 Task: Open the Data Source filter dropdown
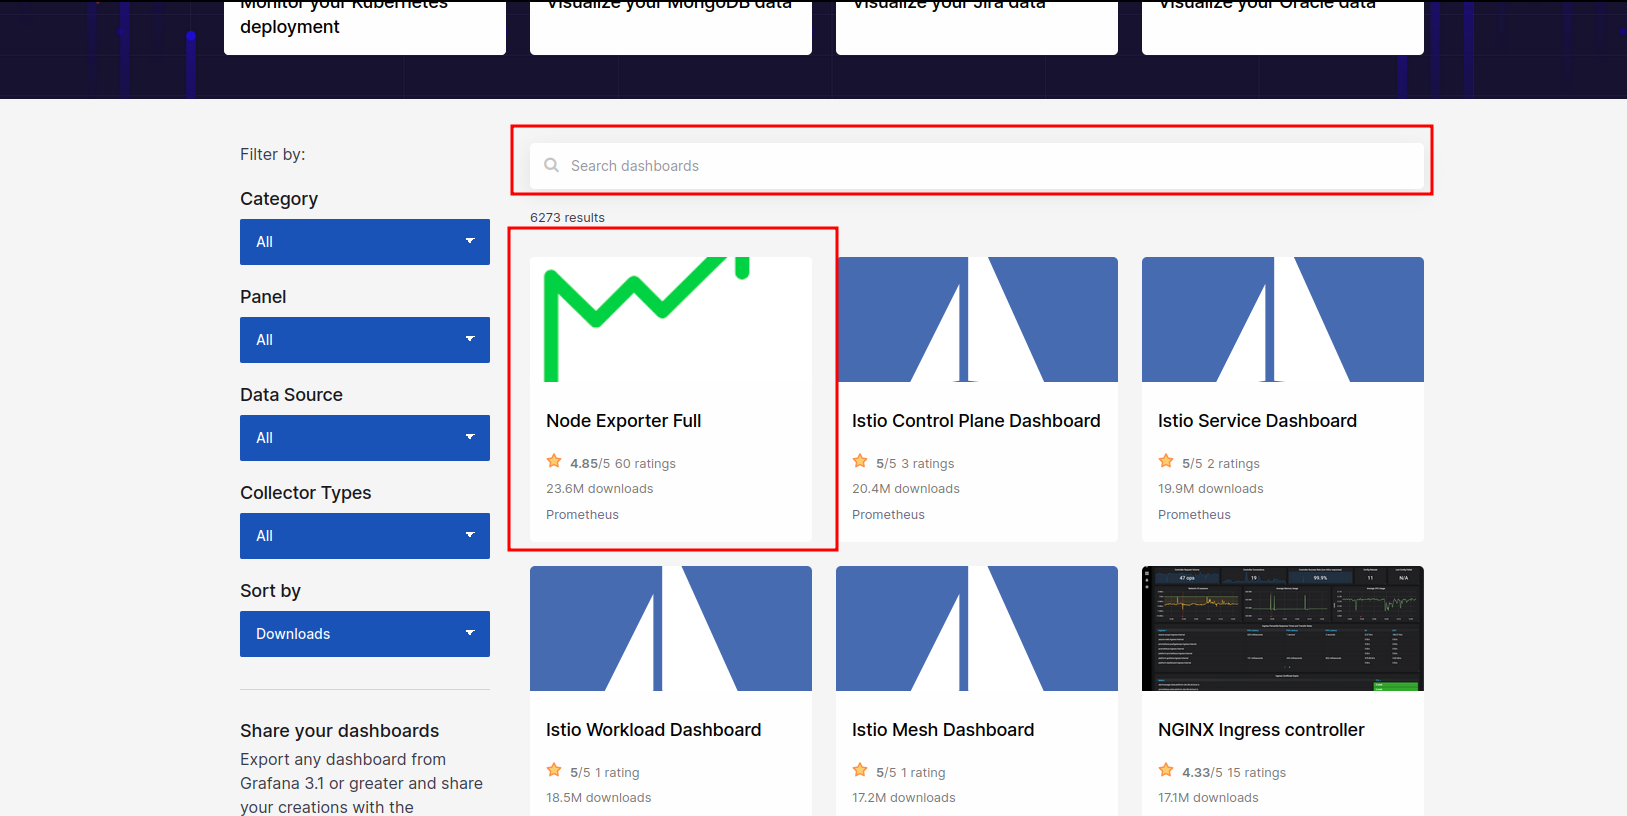[365, 438]
